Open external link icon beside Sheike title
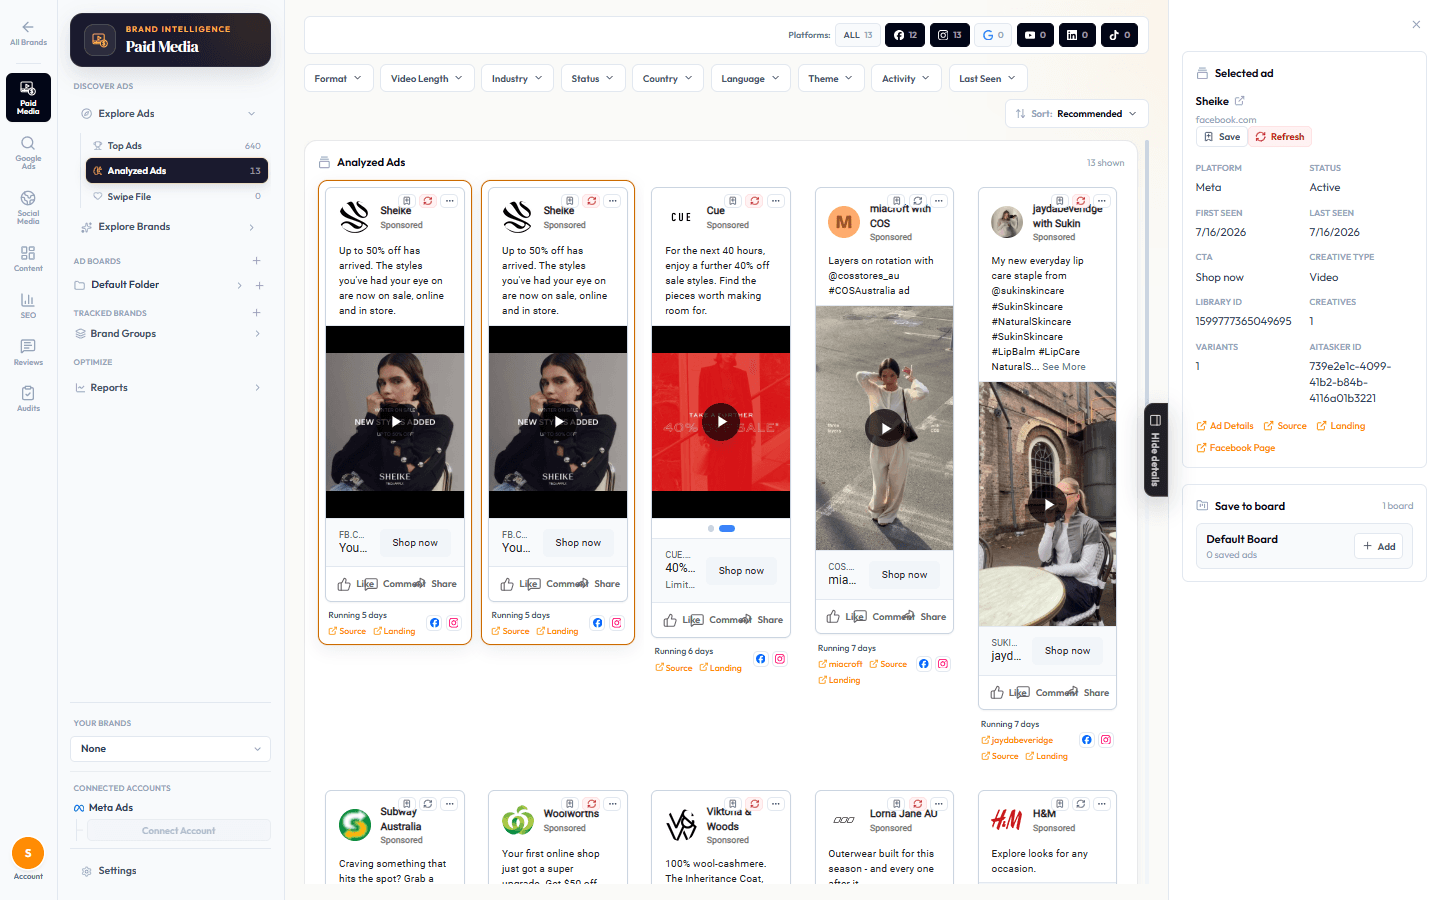The height and width of the screenshot is (900, 1440). click(x=1240, y=101)
